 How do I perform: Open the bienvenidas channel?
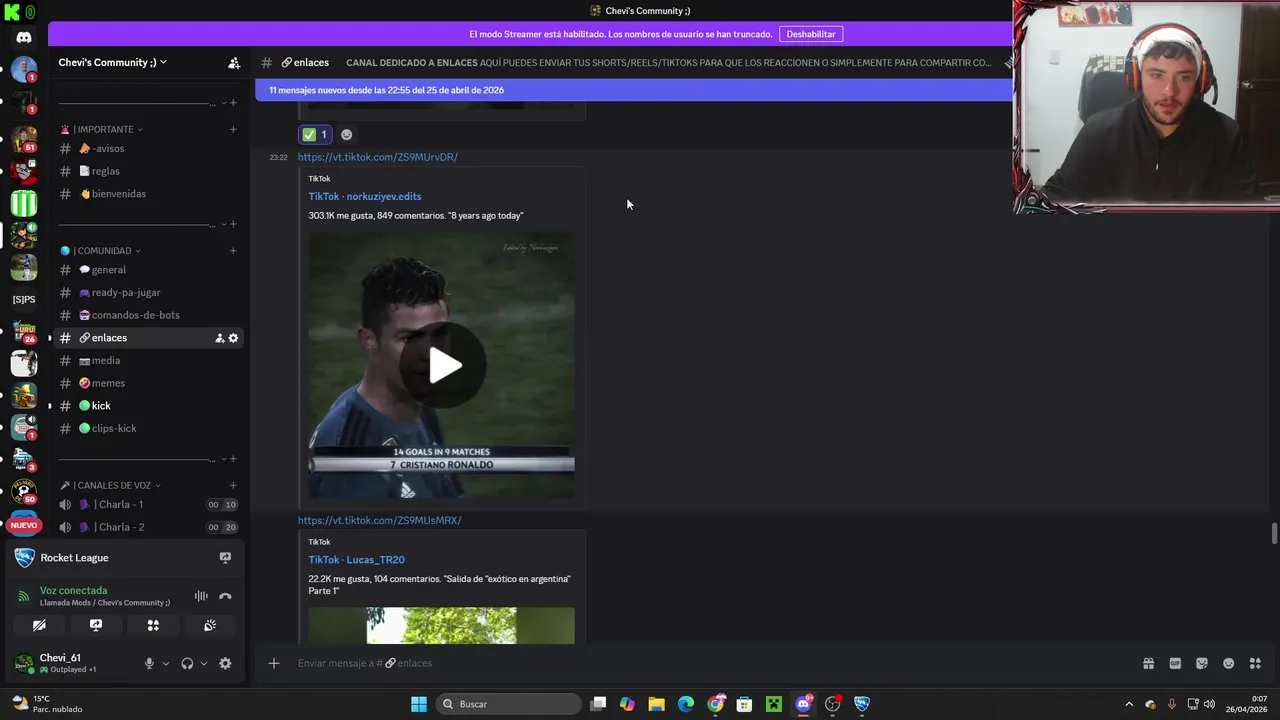pyautogui.click(x=148, y=193)
